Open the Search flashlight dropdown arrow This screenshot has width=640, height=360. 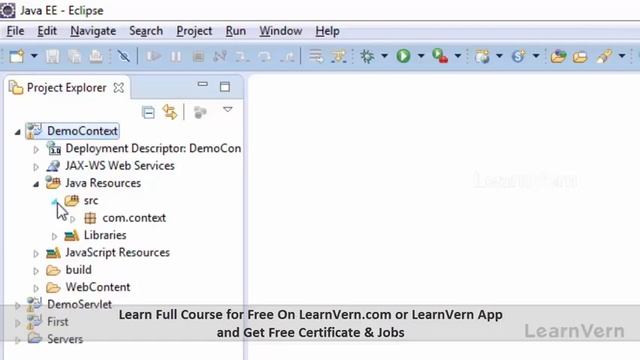pyautogui.click(x=621, y=56)
